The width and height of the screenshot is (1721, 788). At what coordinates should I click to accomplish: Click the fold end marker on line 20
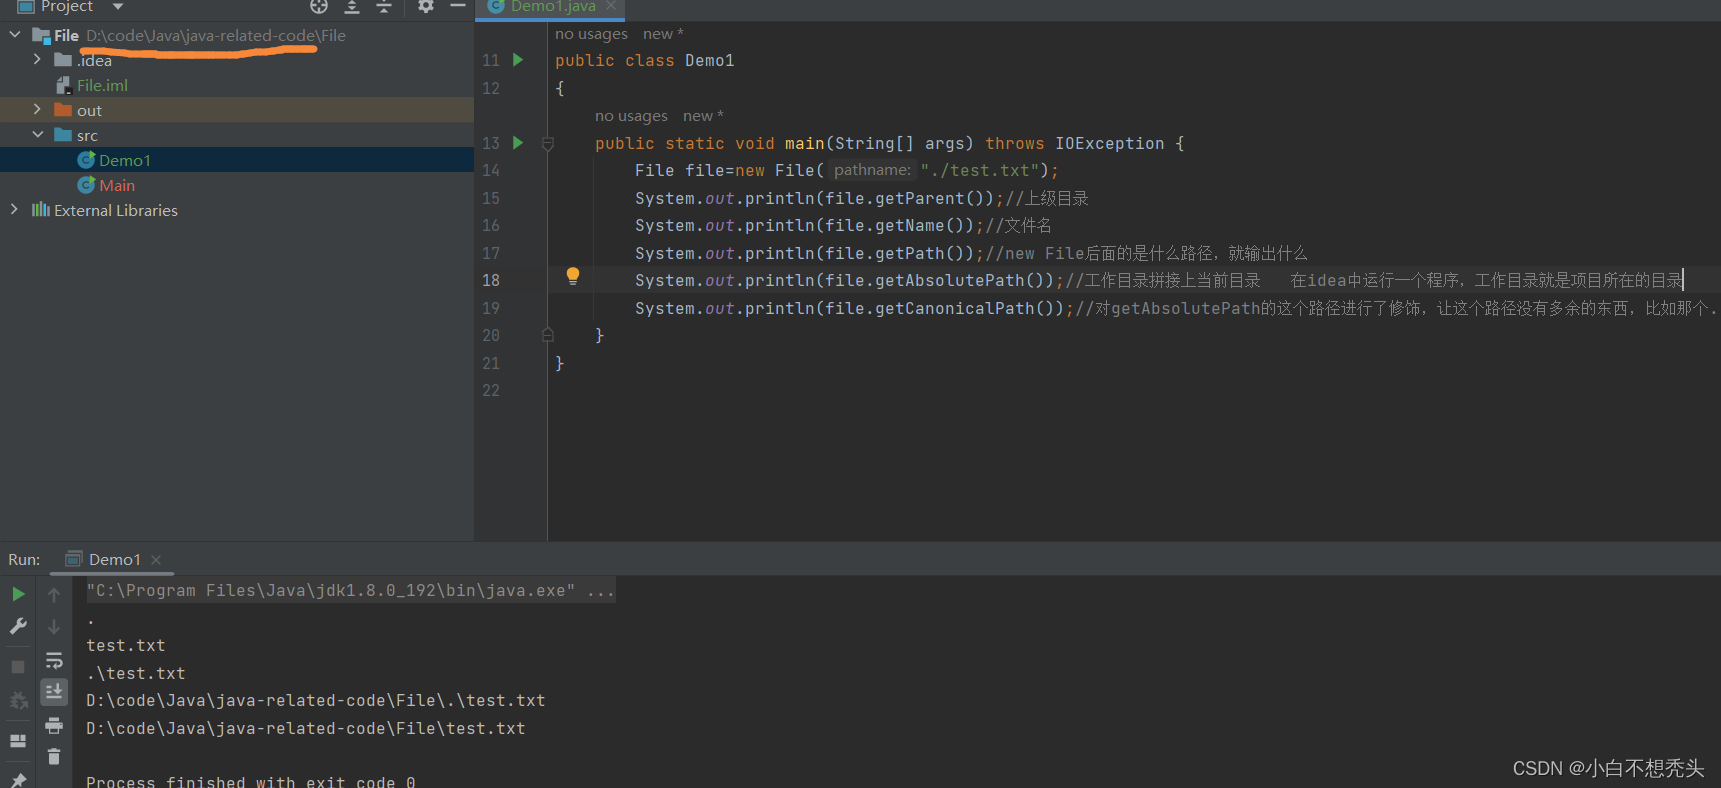coord(548,335)
